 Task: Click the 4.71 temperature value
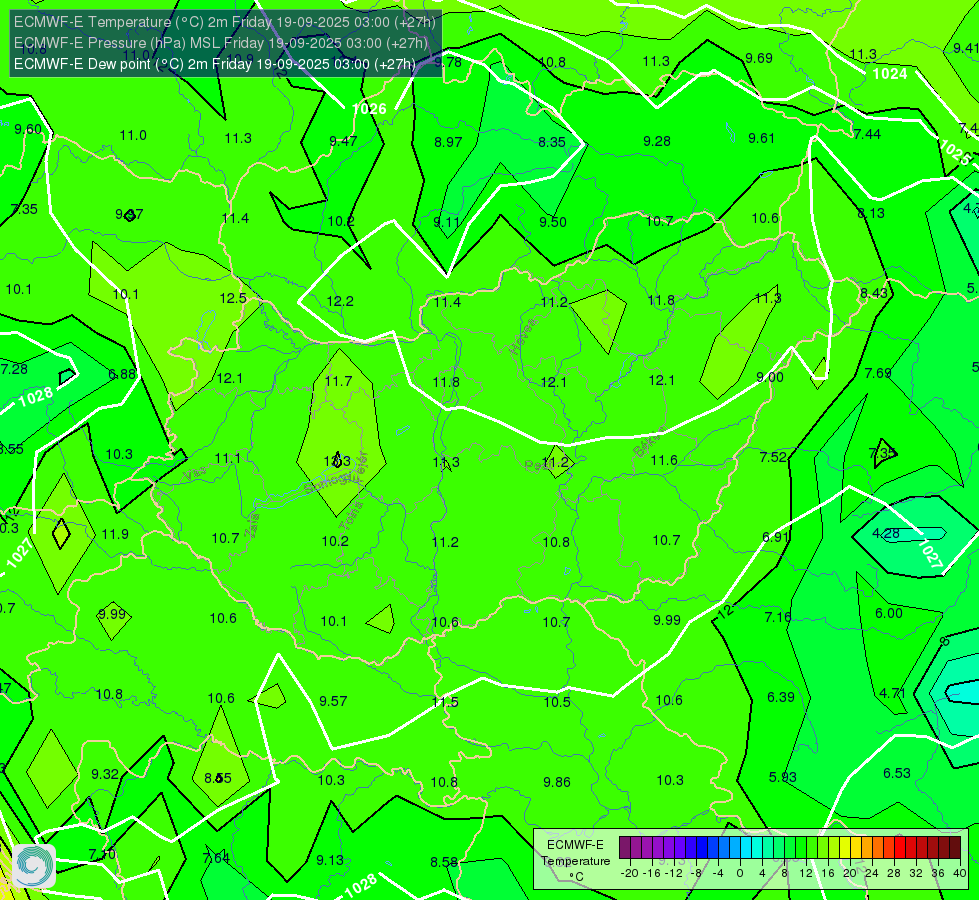click(x=892, y=693)
